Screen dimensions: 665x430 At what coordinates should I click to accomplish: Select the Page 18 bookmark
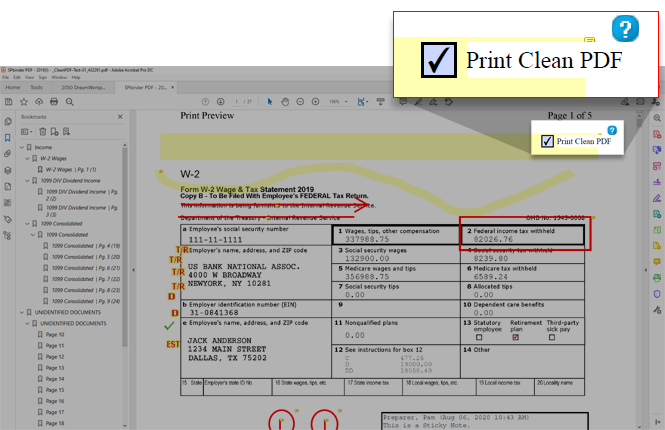tap(55, 423)
